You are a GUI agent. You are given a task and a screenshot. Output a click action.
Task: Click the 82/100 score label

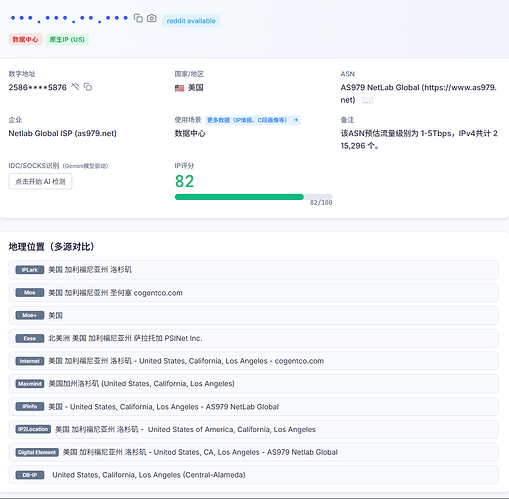321,203
